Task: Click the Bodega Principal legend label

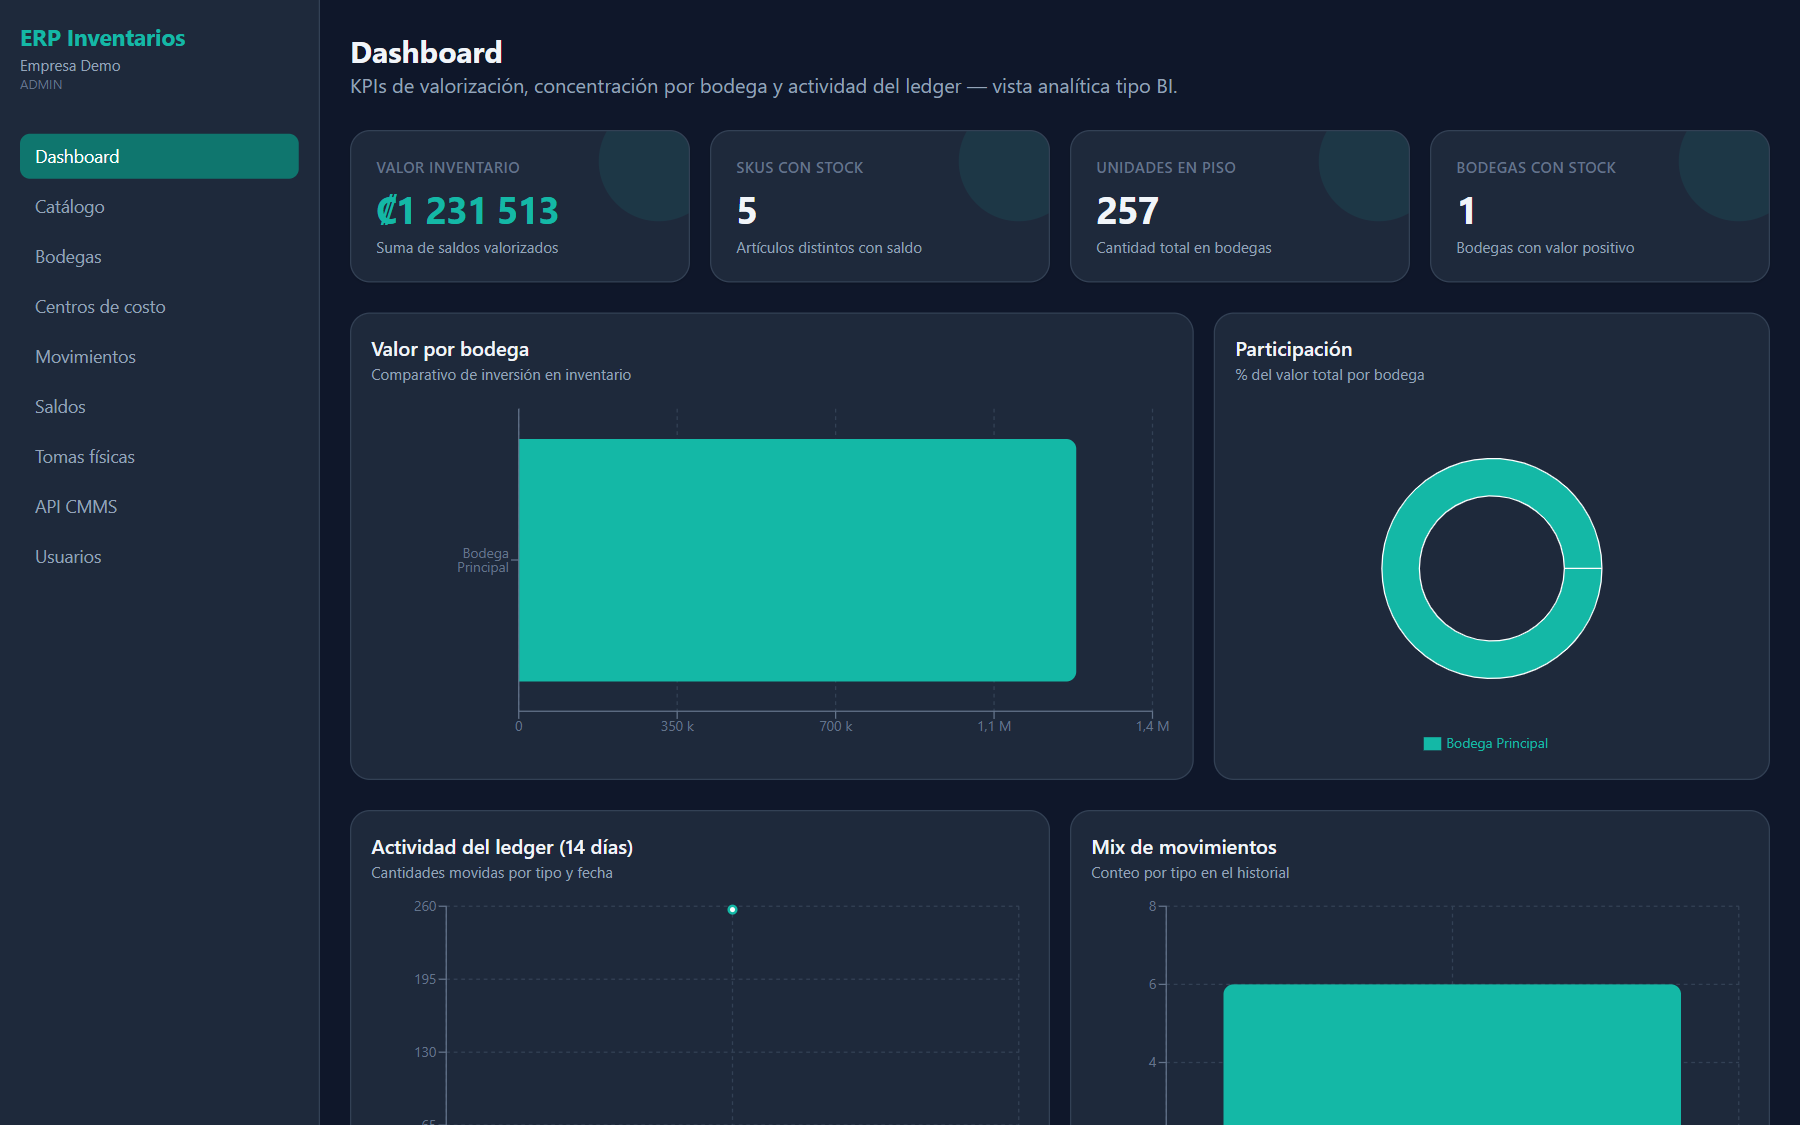Action: (1497, 744)
